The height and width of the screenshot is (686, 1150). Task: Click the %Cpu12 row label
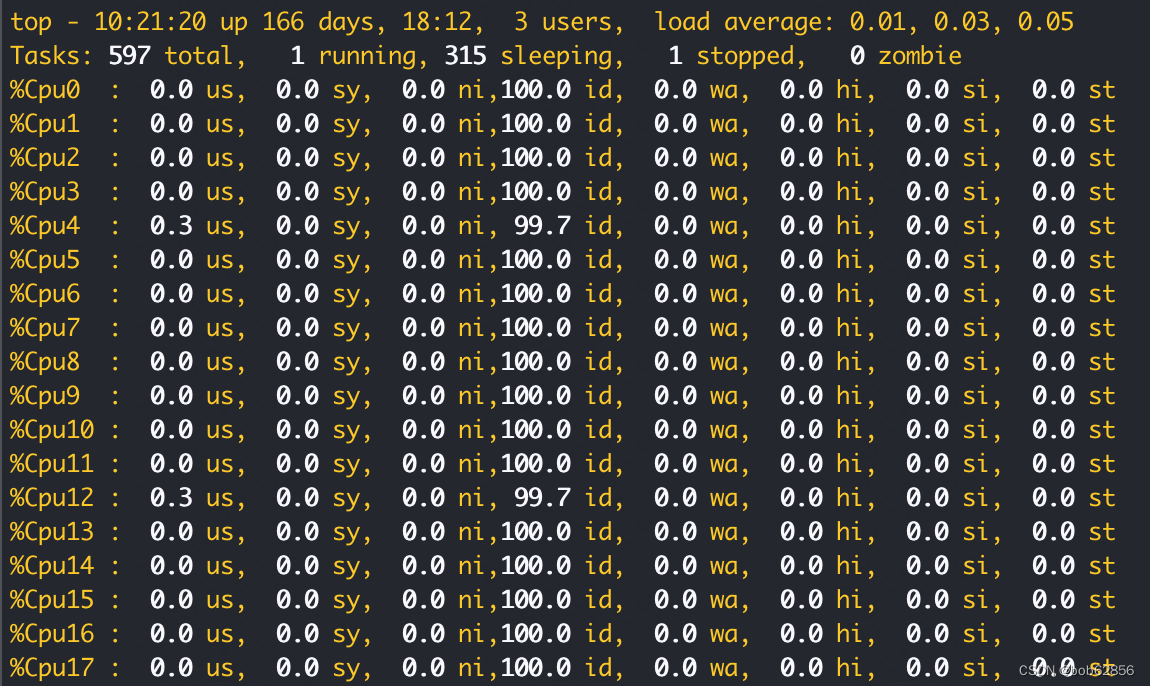[x=52, y=498]
